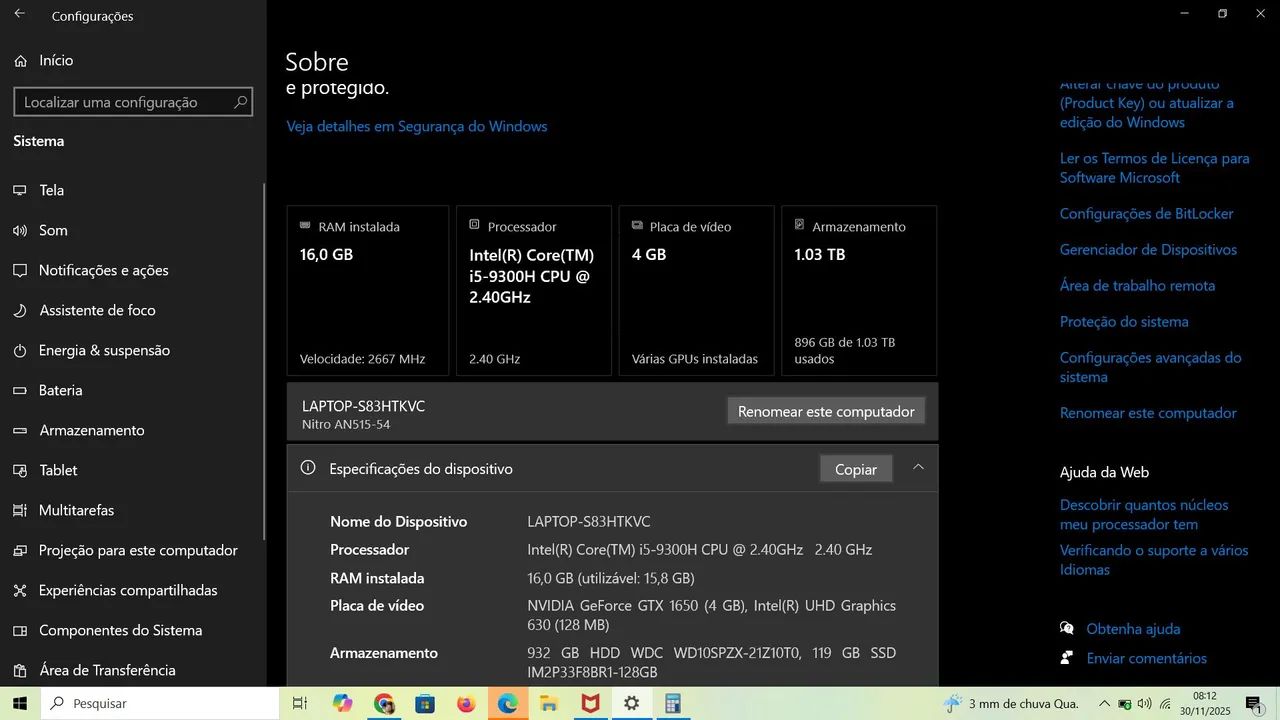Open Microsoft Store from taskbar

(425, 704)
